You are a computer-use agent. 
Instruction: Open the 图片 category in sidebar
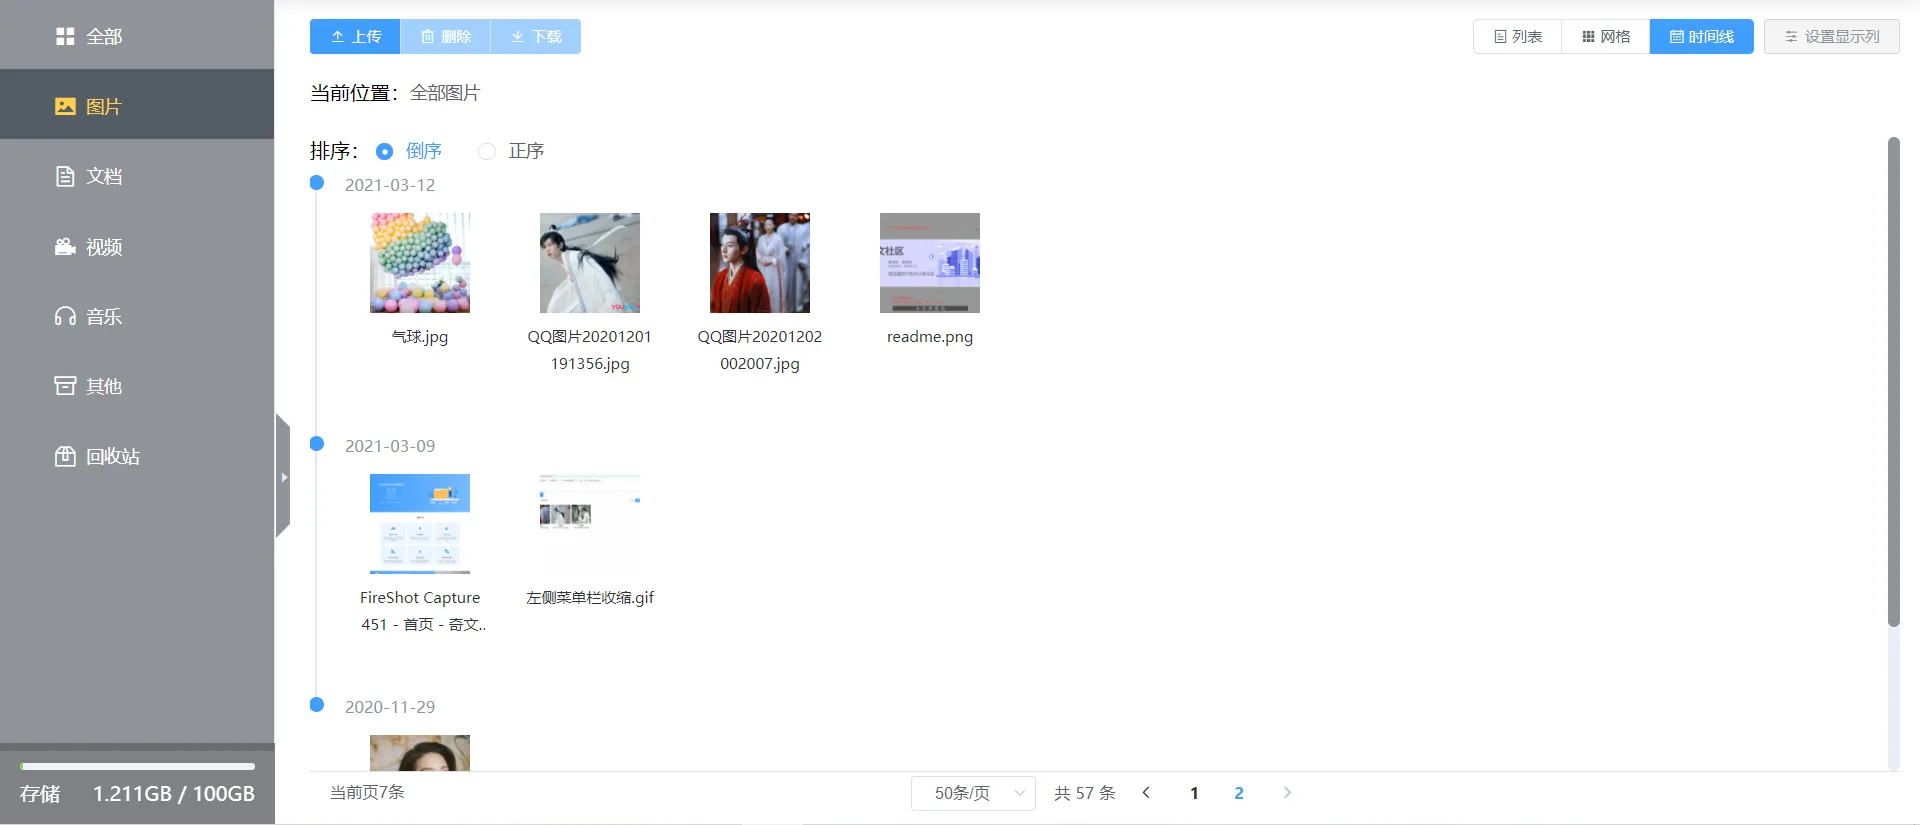(137, 105)
